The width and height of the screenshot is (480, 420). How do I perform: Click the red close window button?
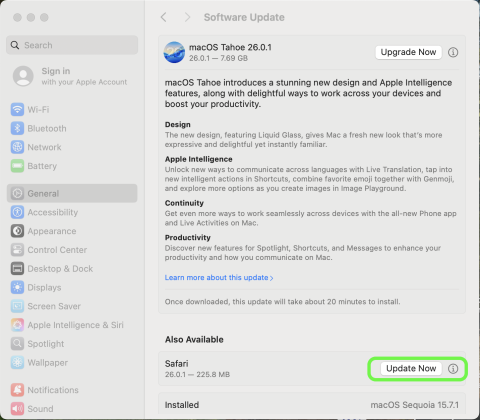(17, 17)
